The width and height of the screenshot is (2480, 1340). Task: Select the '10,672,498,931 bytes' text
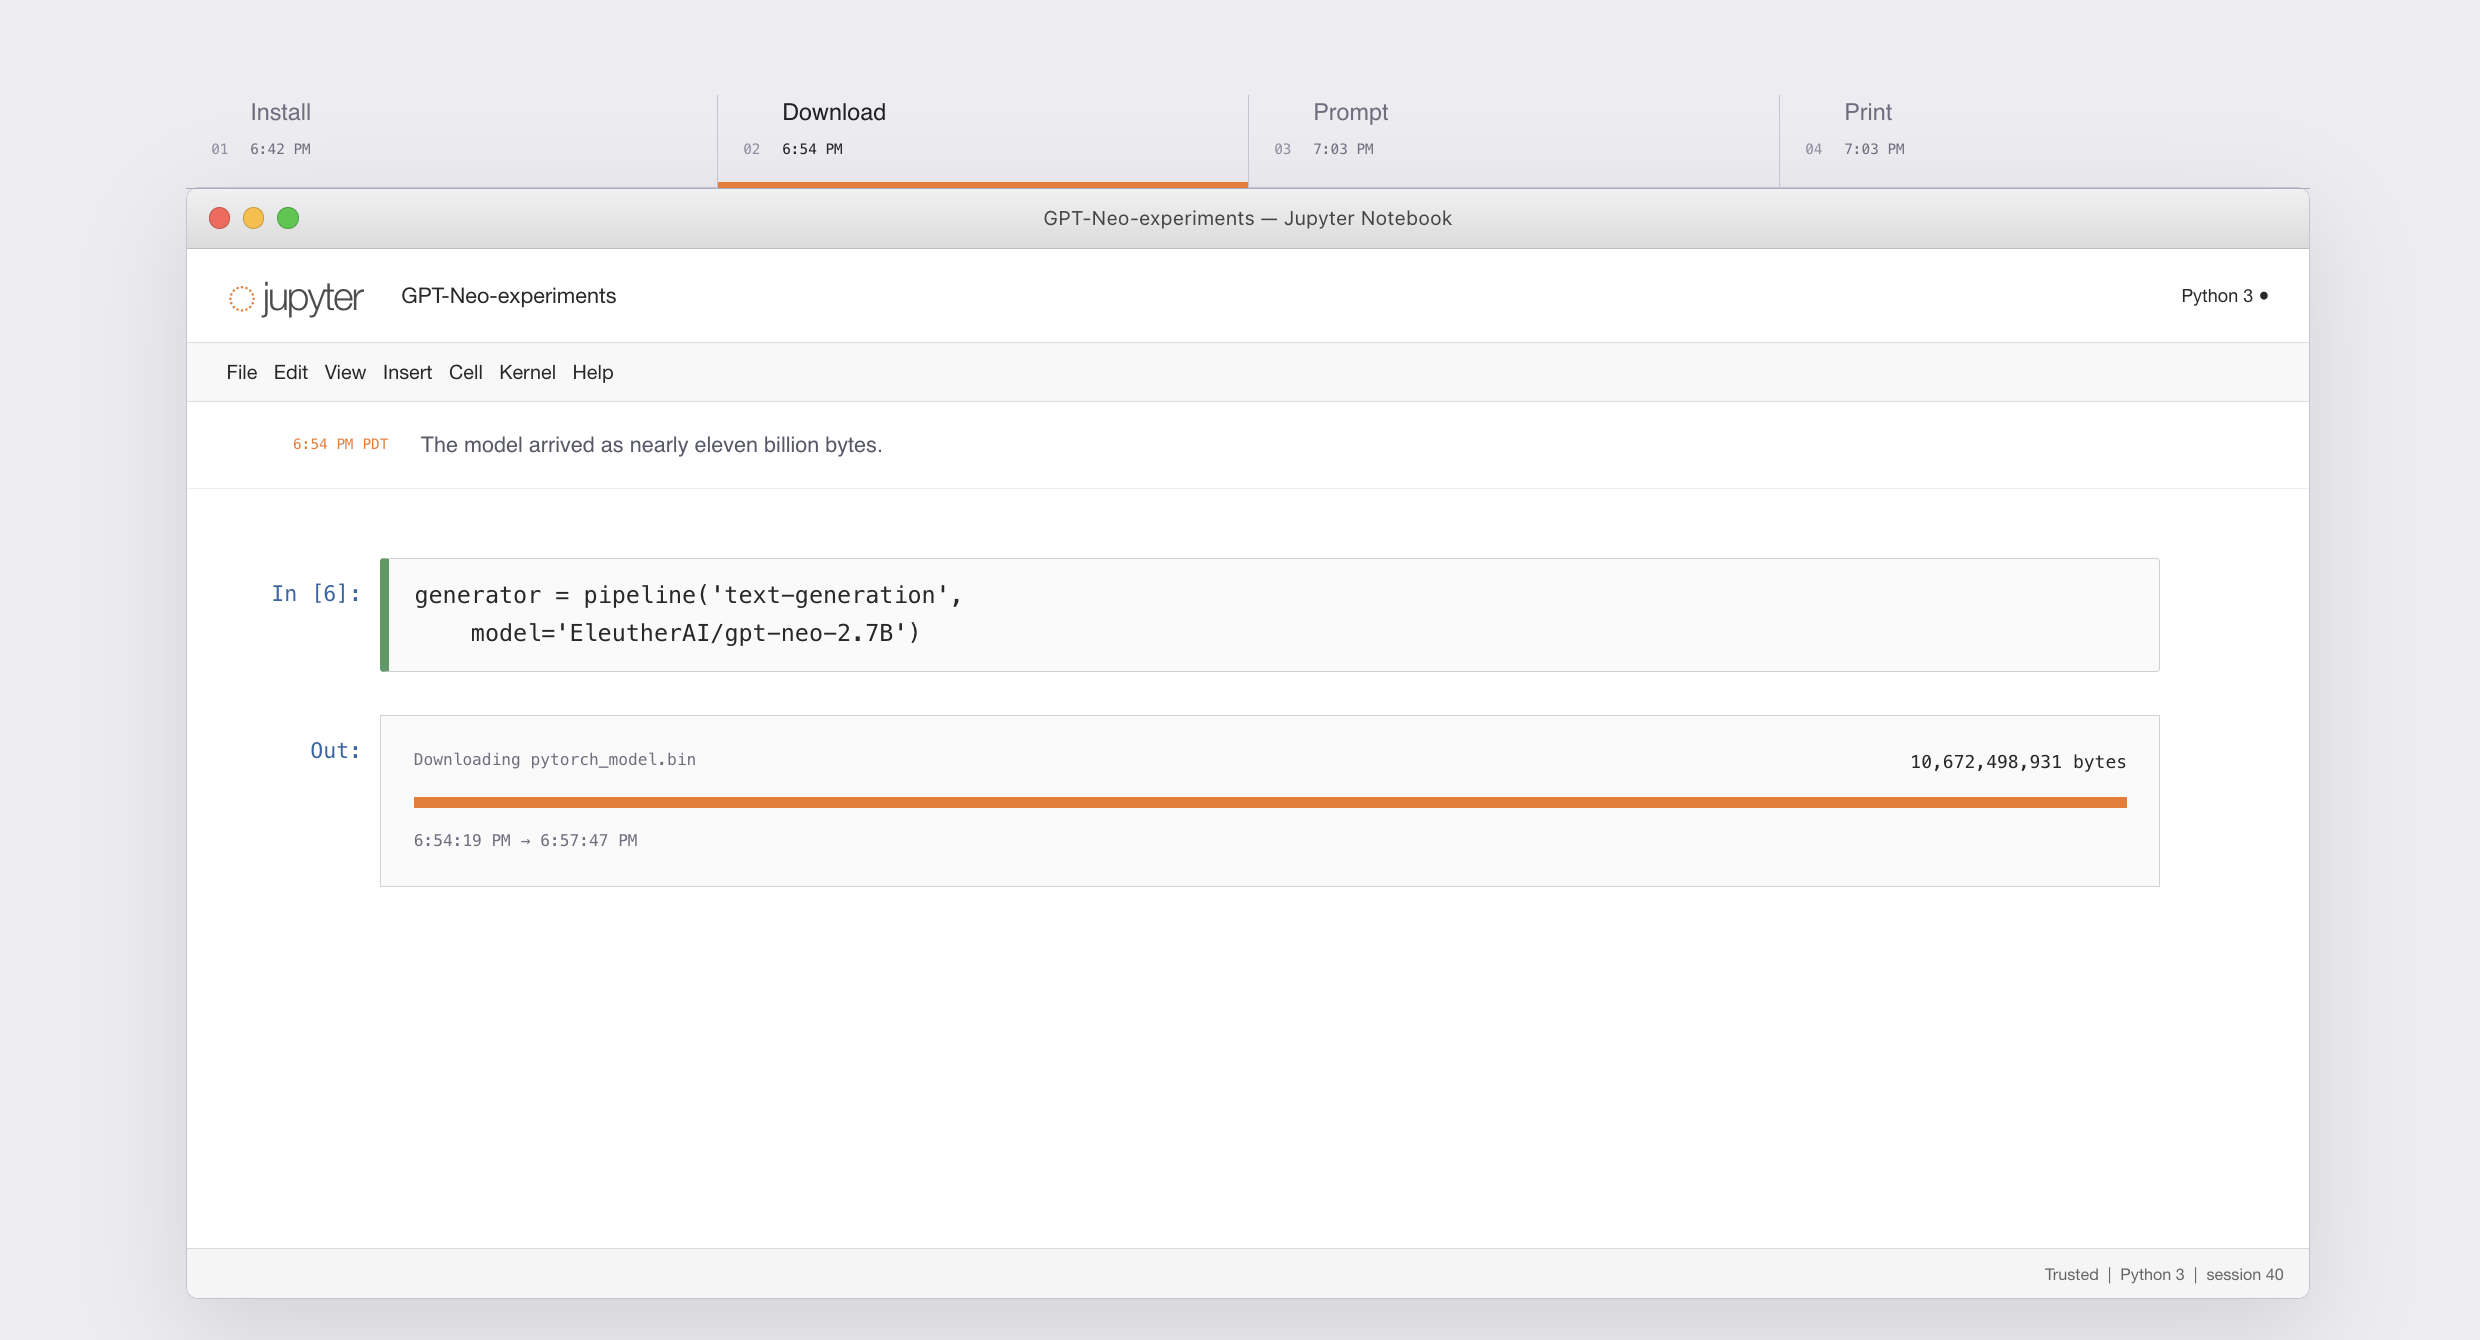[x=2018, y=762]
